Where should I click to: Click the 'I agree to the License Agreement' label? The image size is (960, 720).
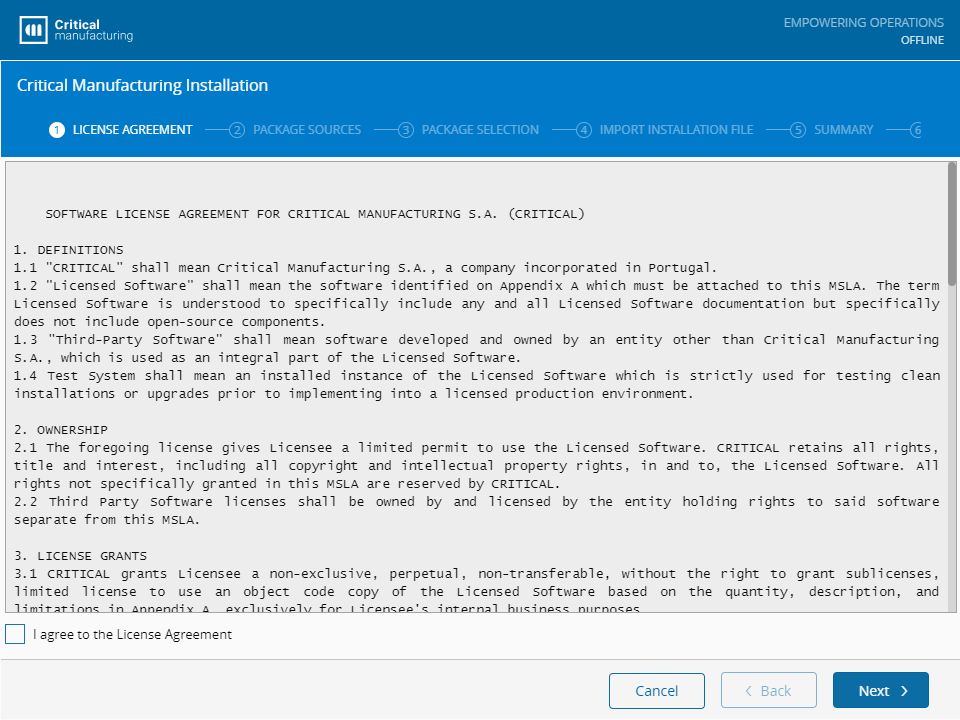click(132, 634)
